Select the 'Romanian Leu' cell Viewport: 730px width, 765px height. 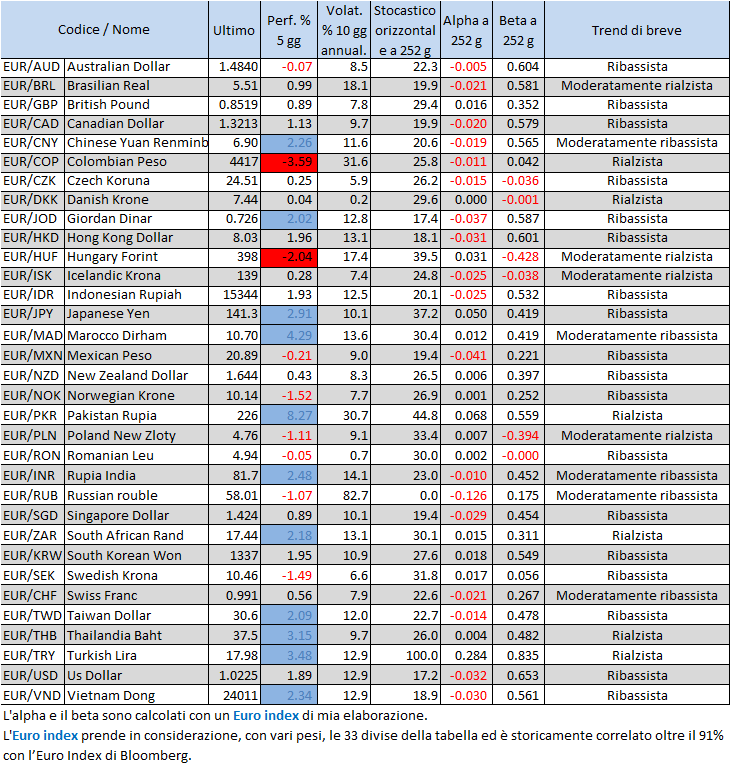pos(137,456)
